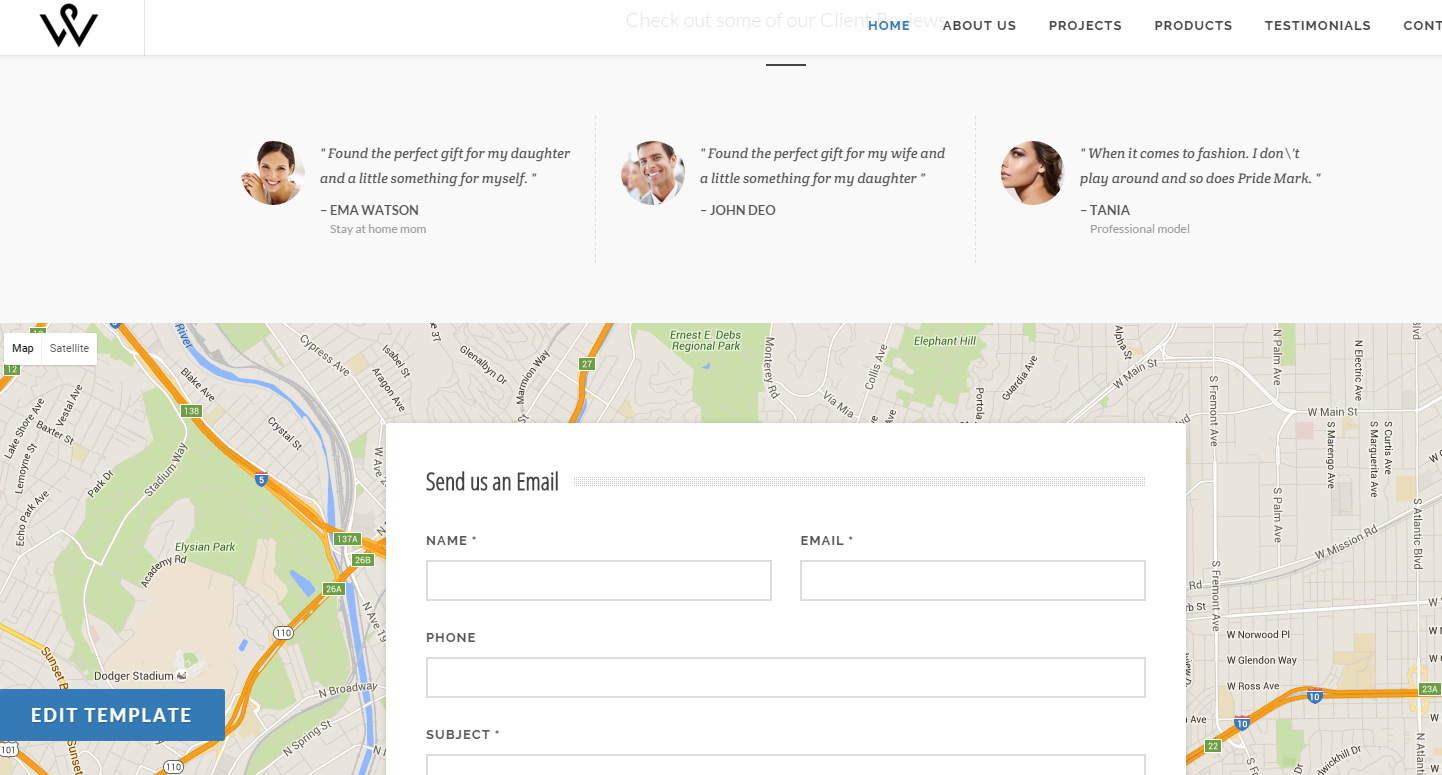Select the HOME navigation link
This screenshot has width=1442, height=775.
click(888, 25)
